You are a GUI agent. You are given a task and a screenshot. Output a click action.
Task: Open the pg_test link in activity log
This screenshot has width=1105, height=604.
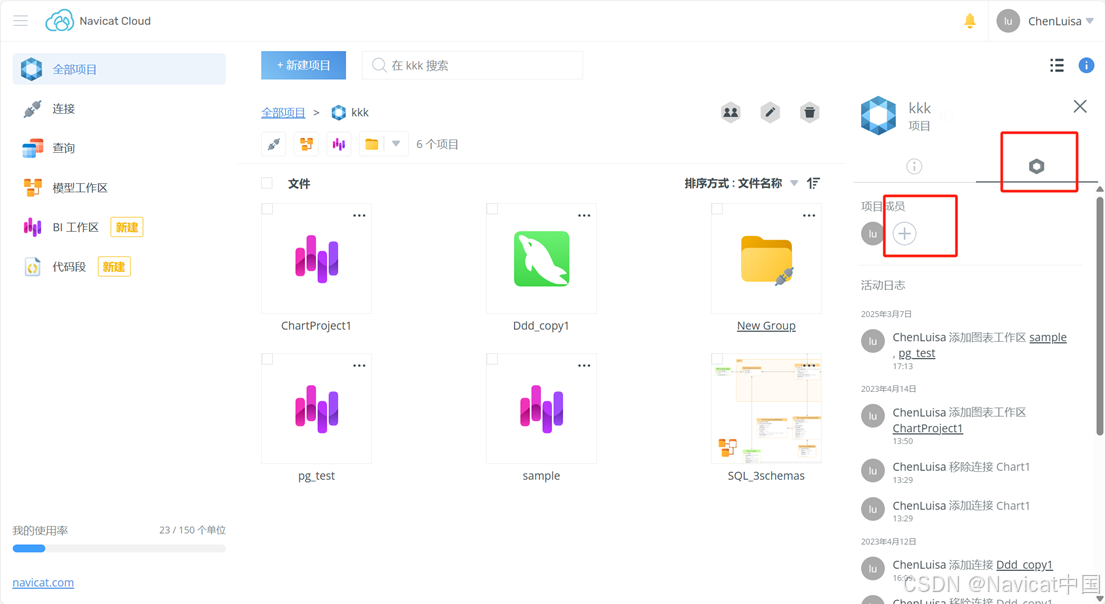[917, 353]
